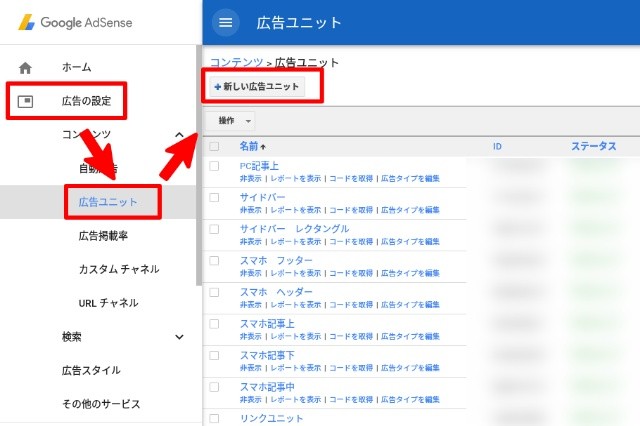Click コードを取得 under スマホ記事下
Viewport: 640px width, 426px height.
pyautogui.click(x=351, y=368)
